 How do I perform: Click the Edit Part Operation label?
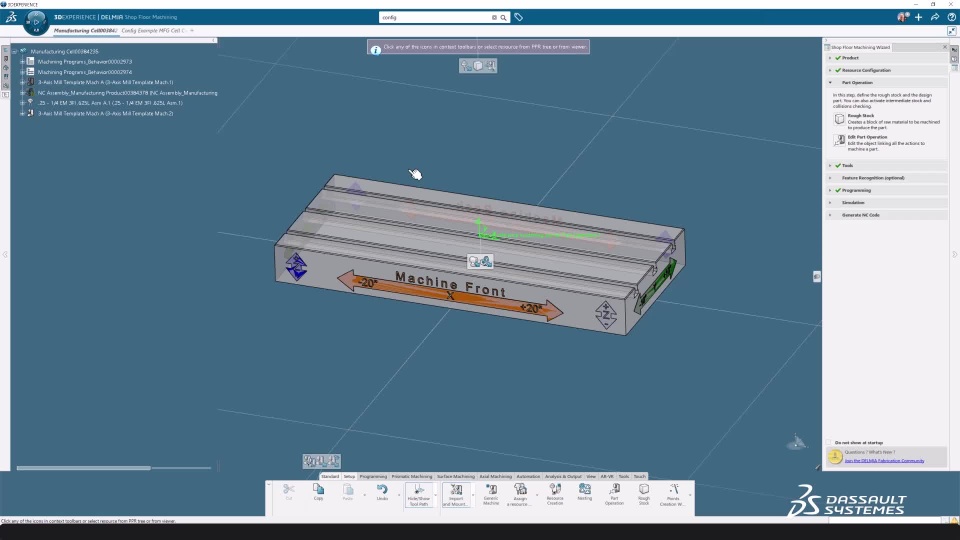(867, 137)
